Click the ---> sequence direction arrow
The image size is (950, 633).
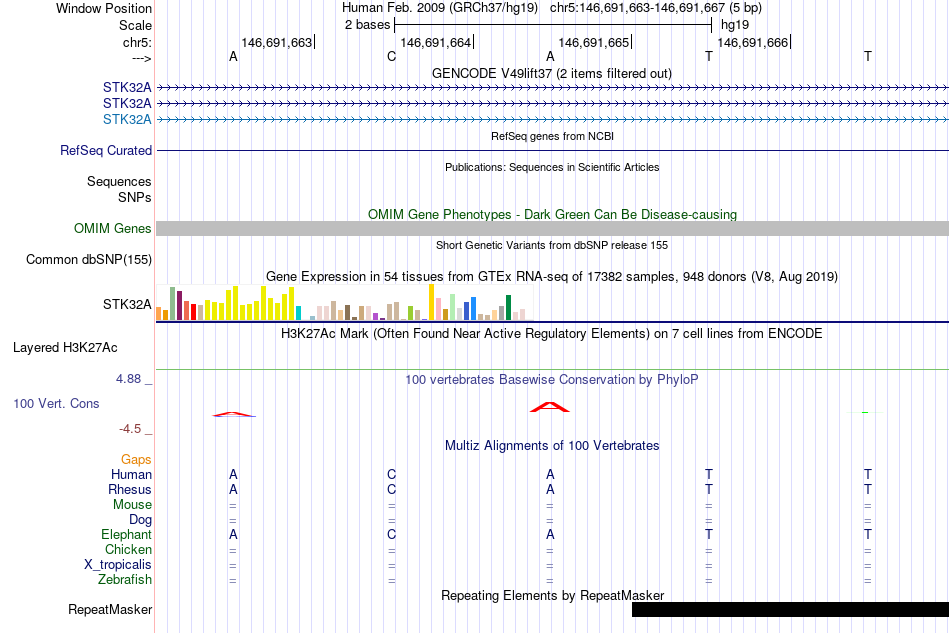pos(141,58)
